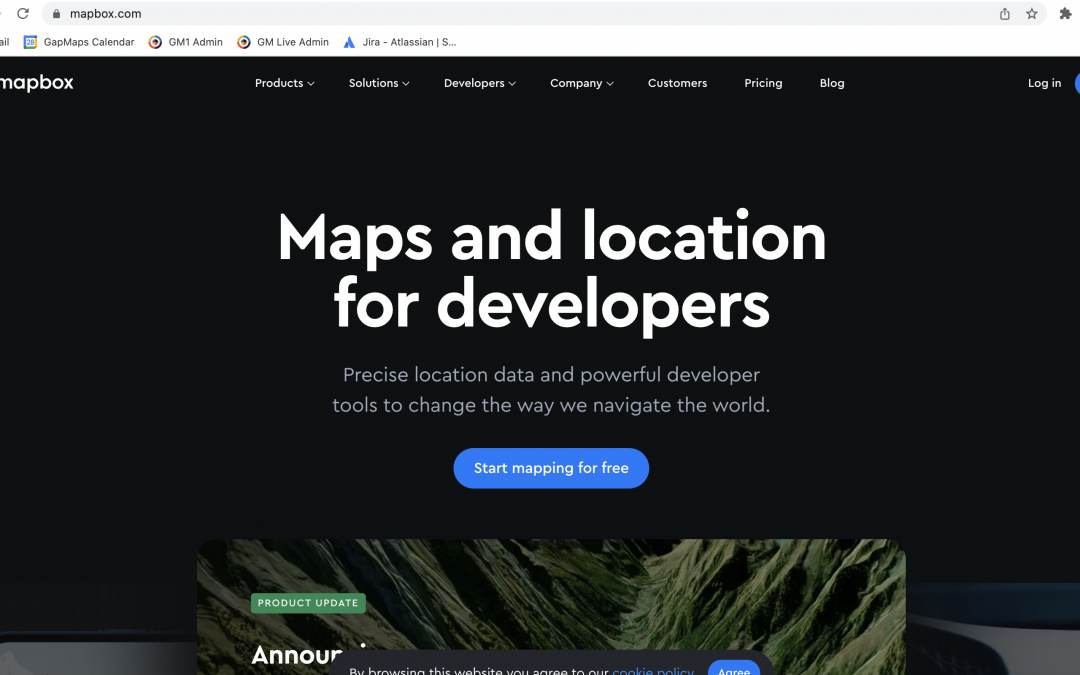Open the browser extensions puzzle icon

point(1065,14)
